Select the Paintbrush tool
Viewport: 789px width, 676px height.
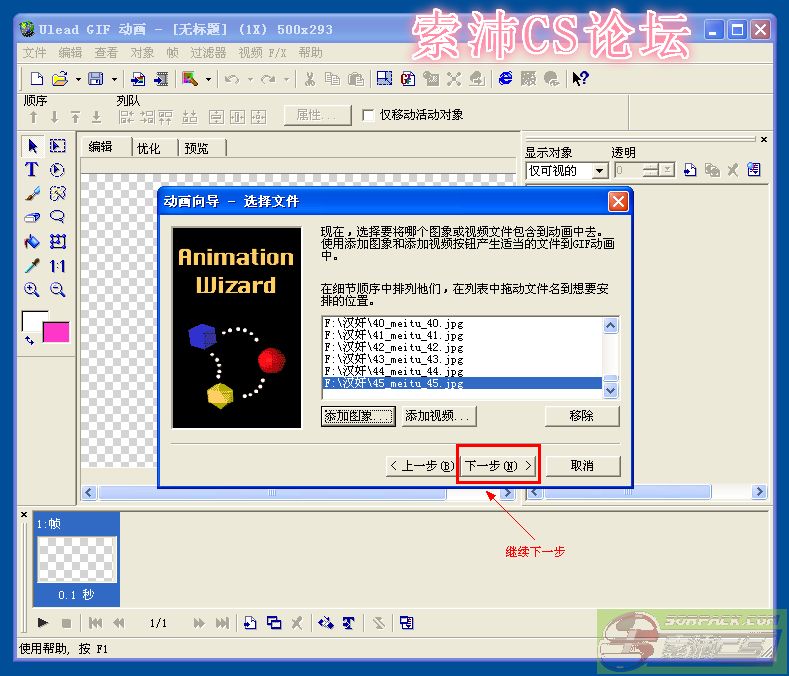pos(32,193)
